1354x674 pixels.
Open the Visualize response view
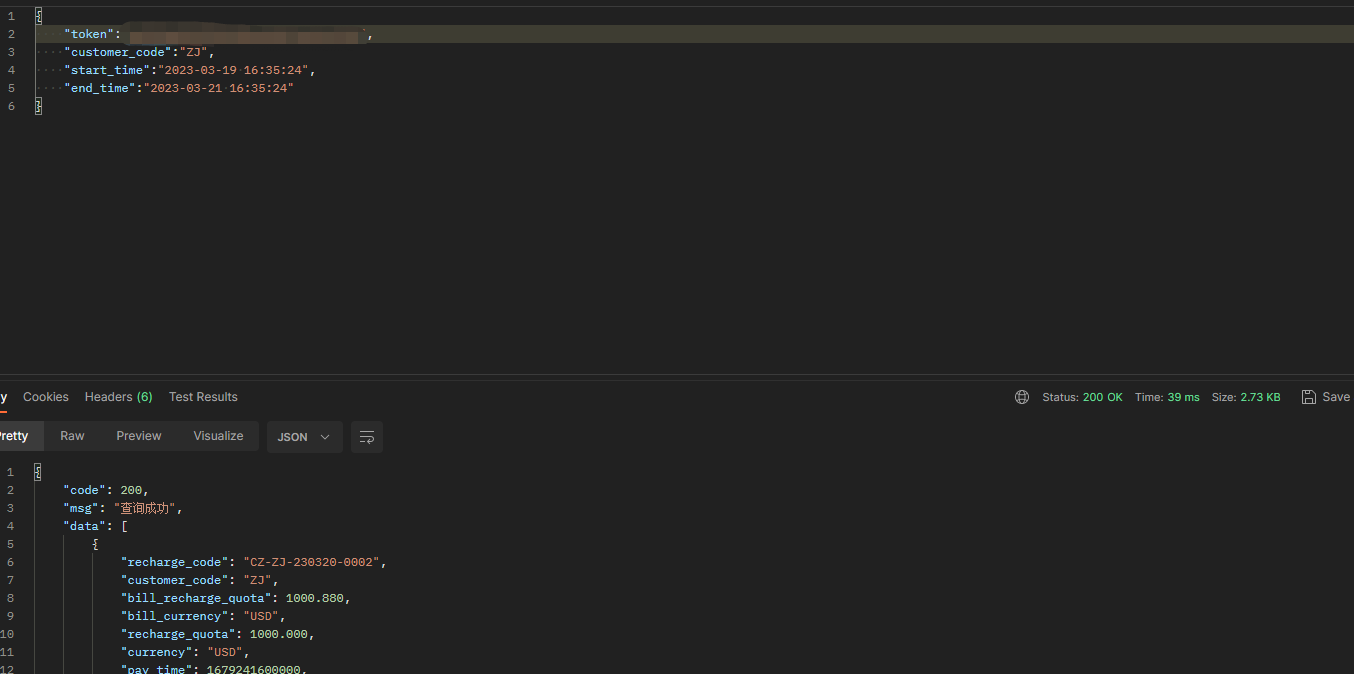218,436
